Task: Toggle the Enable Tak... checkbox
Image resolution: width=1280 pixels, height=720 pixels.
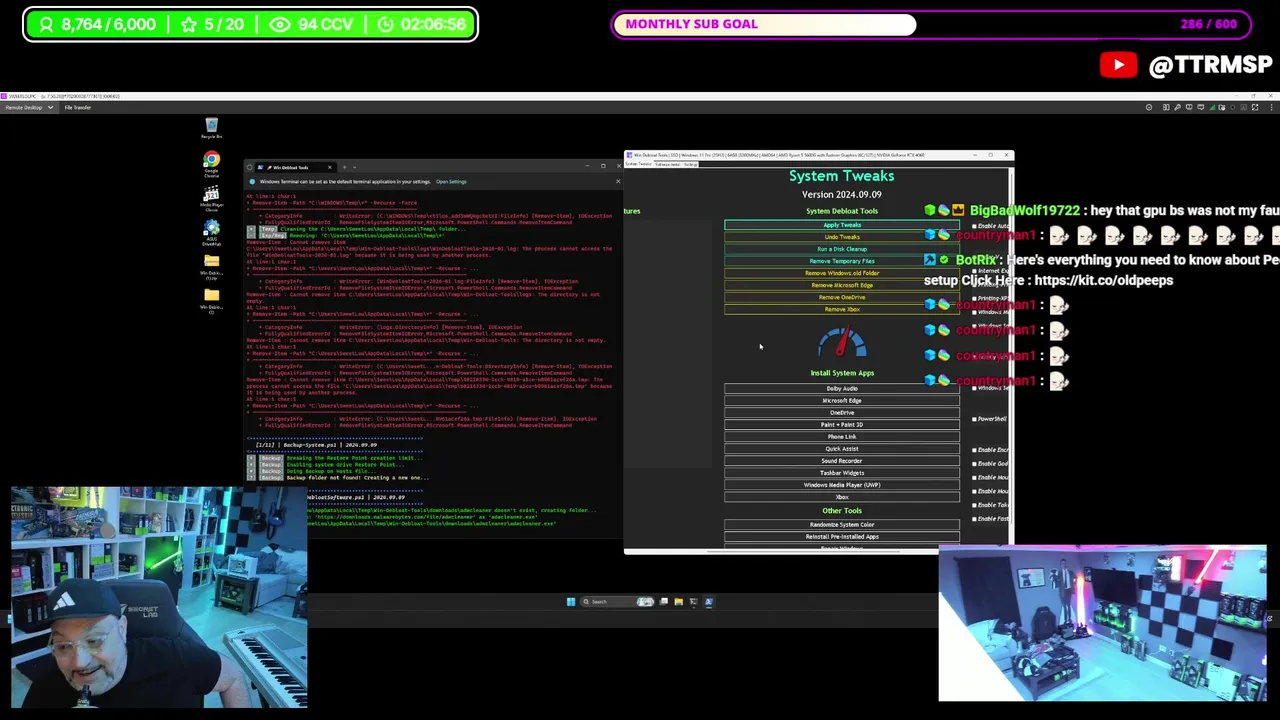Action: click(975, 505)
